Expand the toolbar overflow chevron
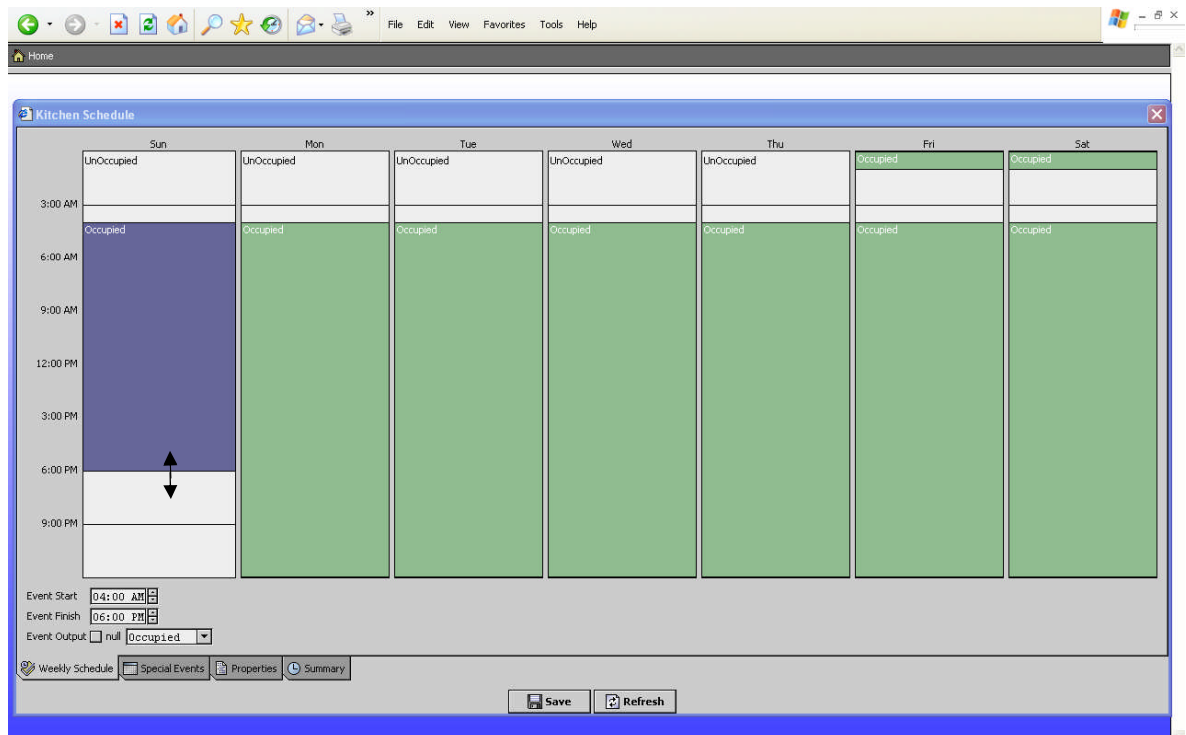 [x=370, y=14]
